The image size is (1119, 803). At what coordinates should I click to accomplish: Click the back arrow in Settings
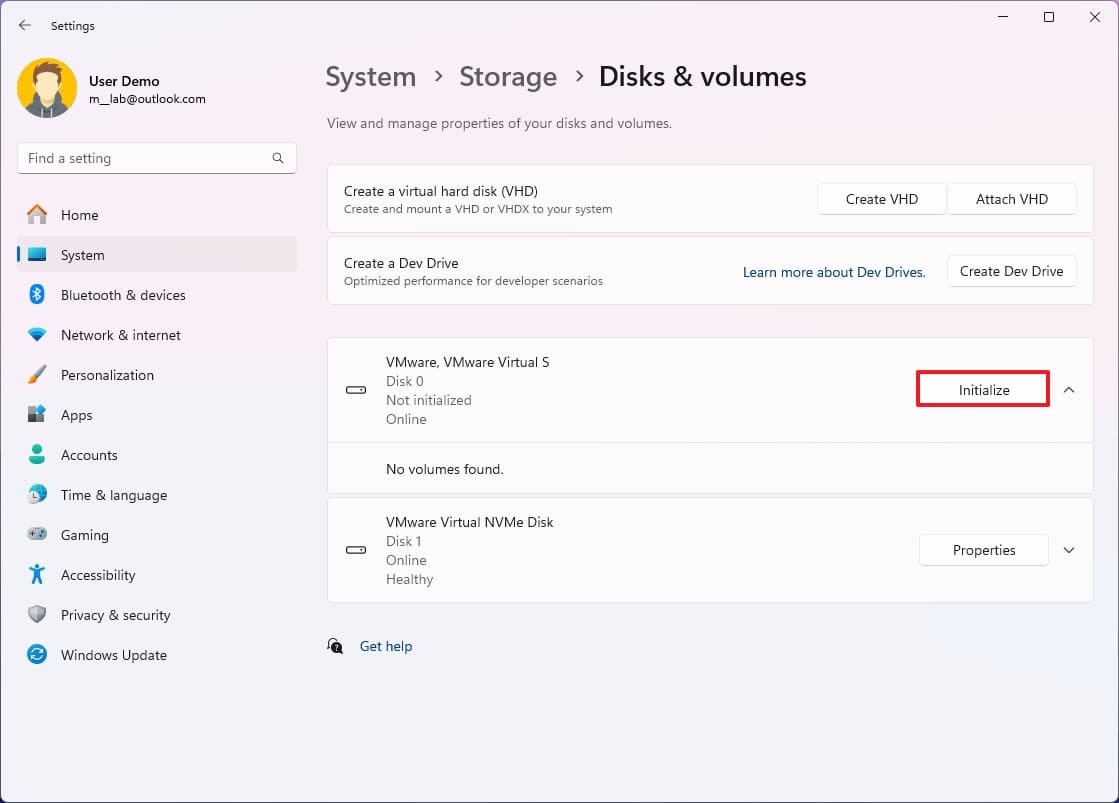pyautogui.click(x=25, y=25)
